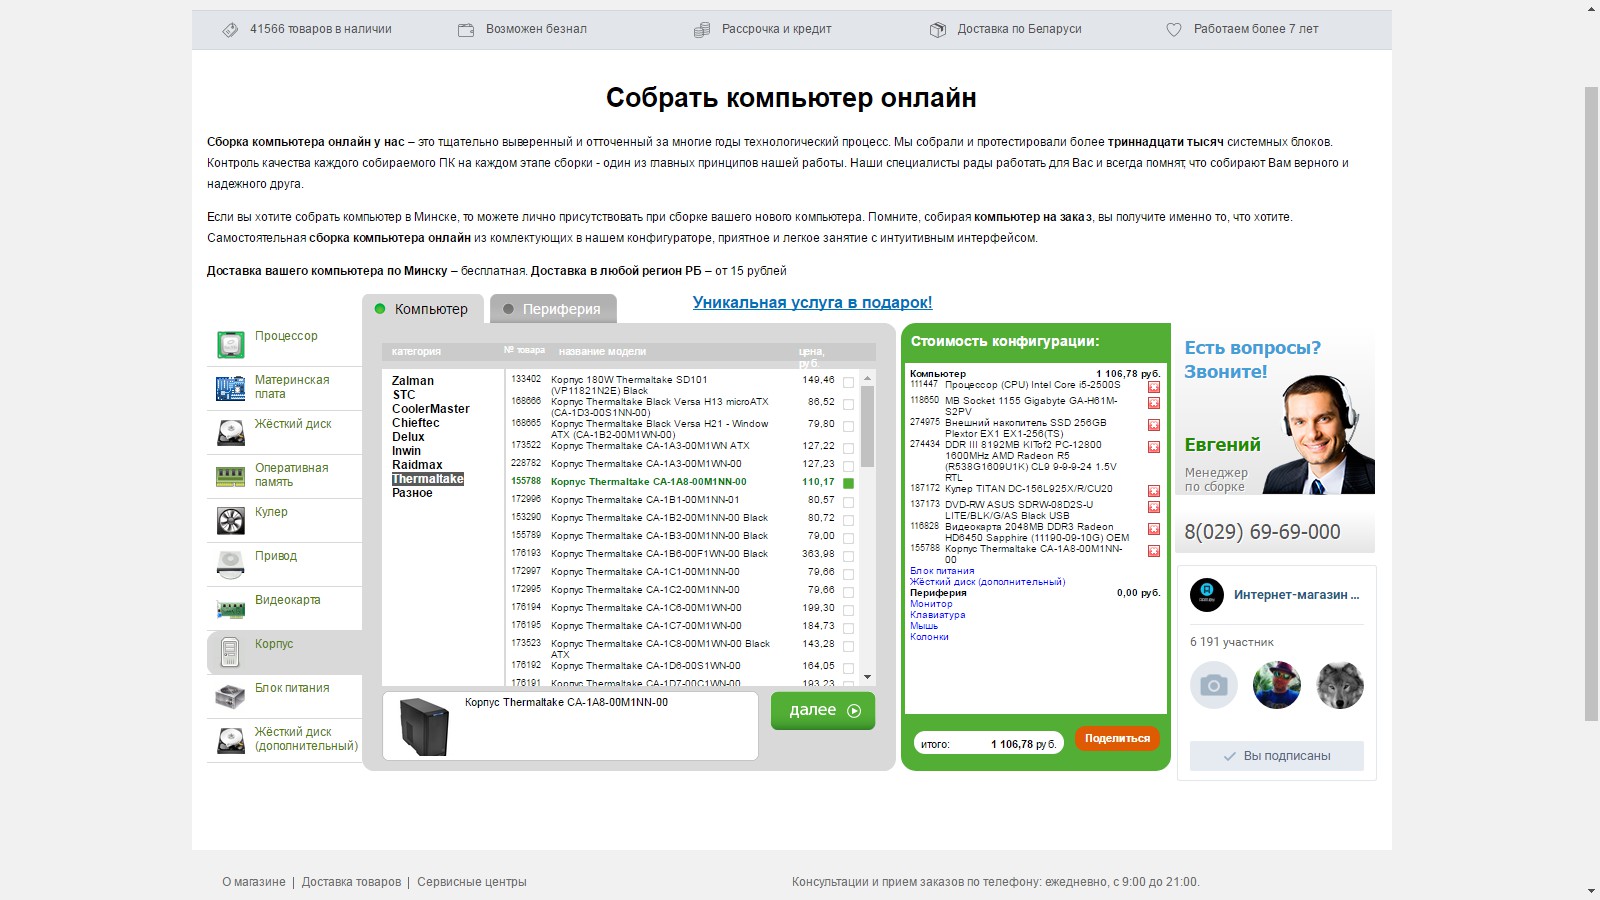Open the Привод disc drive icon

pyautogui.click(x=231, y=564)
